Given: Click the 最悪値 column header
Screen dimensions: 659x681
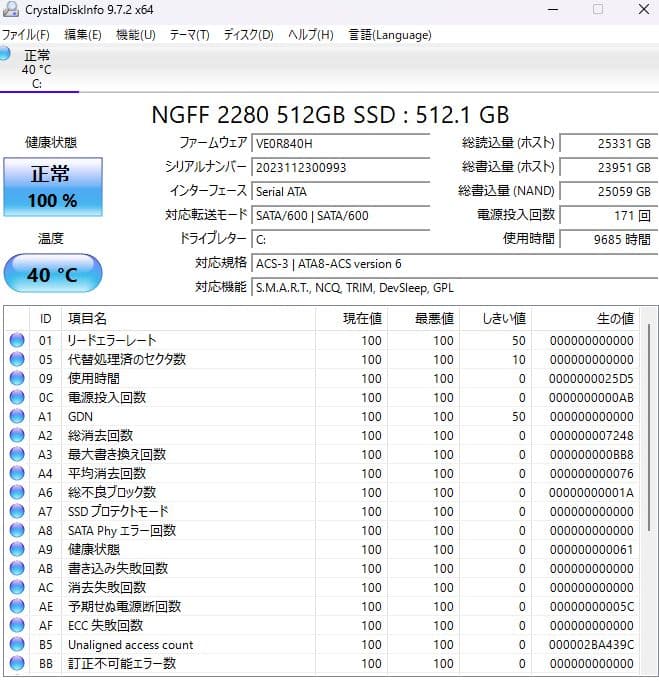Looking at the screenshot, I should 424,319.
